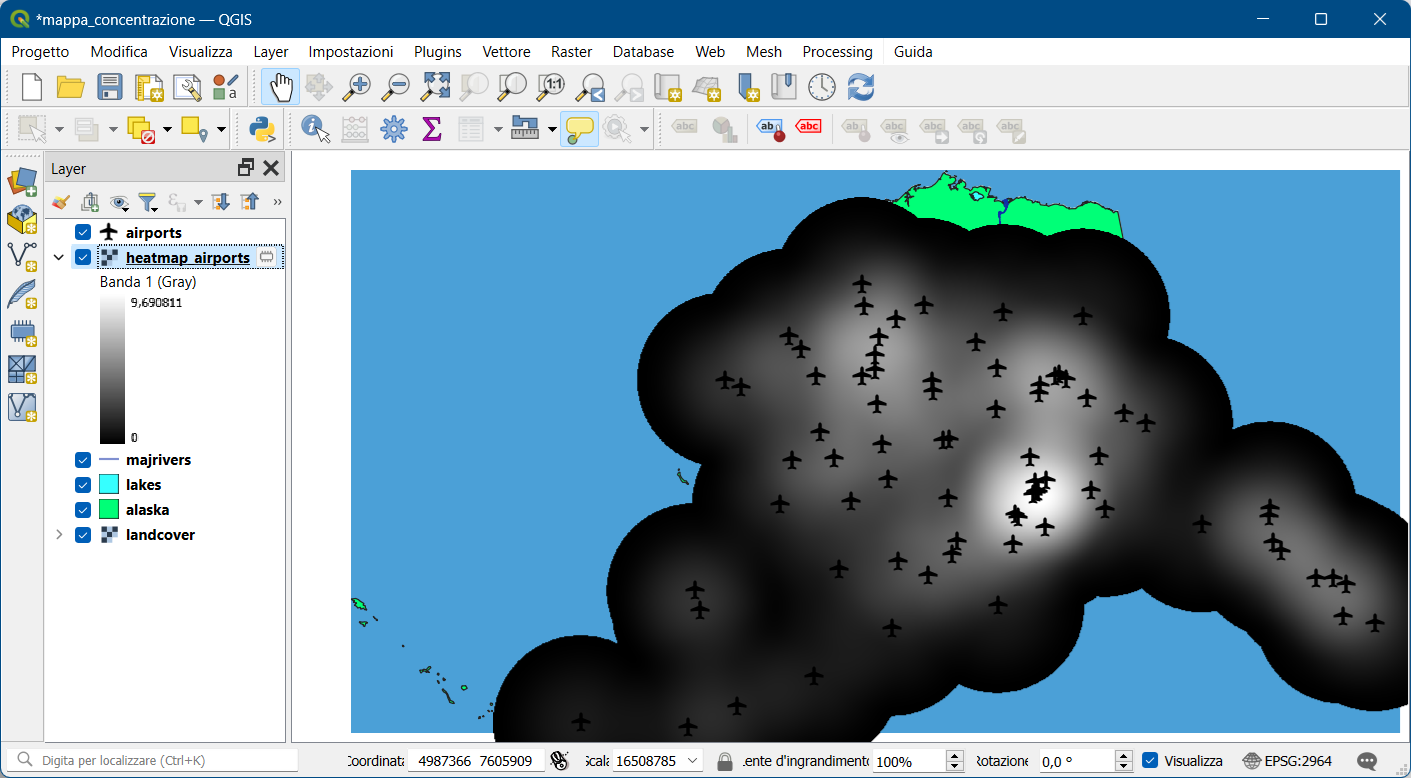Click New Temporary Scratch Layer icon
Image resolution: width=1411 pixels, height=778 pixels.
[22, 332]
